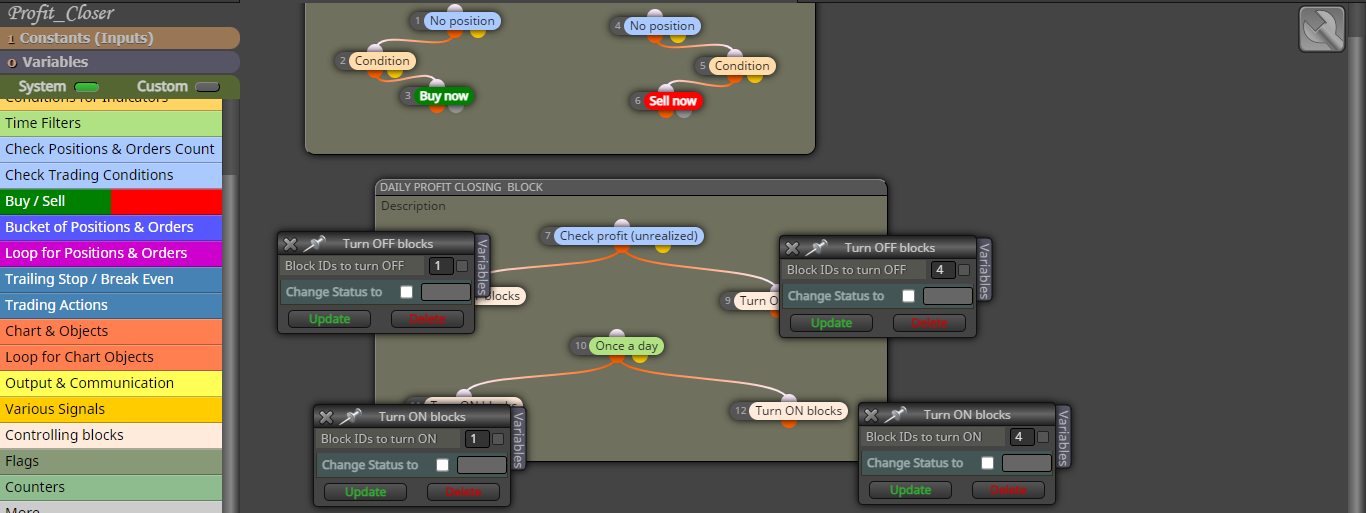This screenshot has width=1366, height=513.
Task: Tick Change Status checkbox in Turn OFF panel ID 4
Action: tap(908, 296)
